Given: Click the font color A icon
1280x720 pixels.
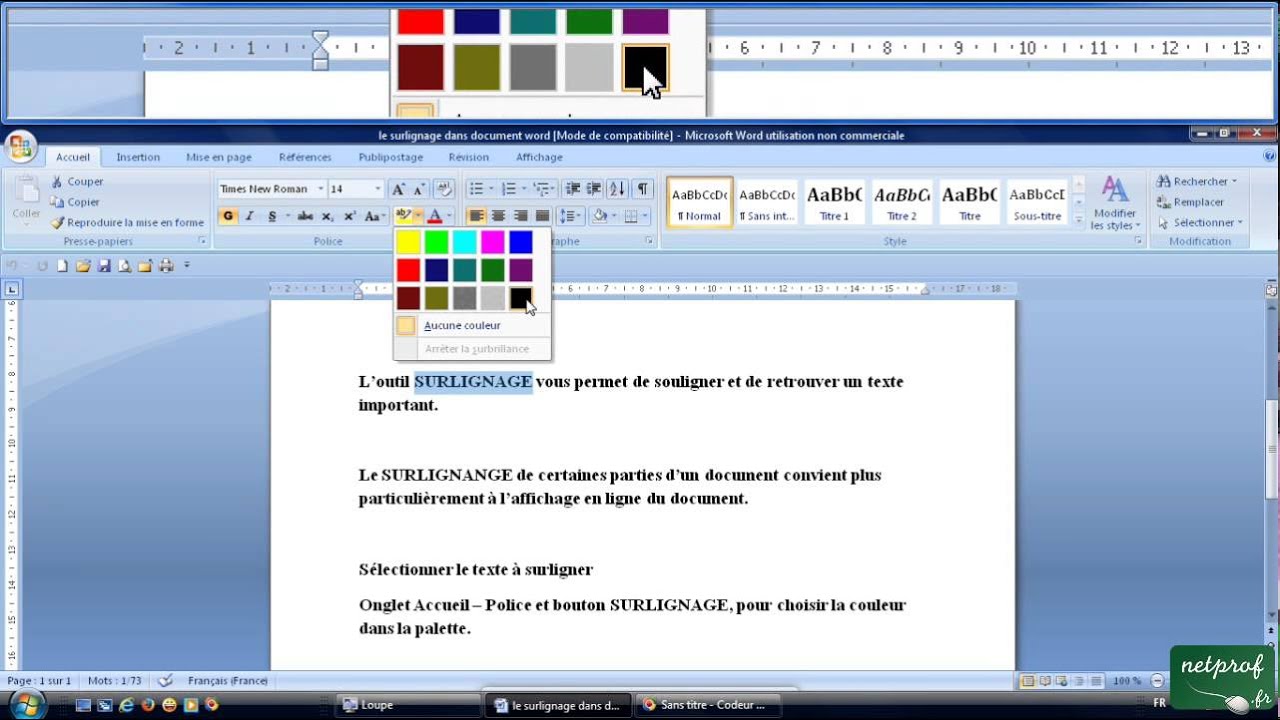Looking at the screenshot, I should (434, 216).
